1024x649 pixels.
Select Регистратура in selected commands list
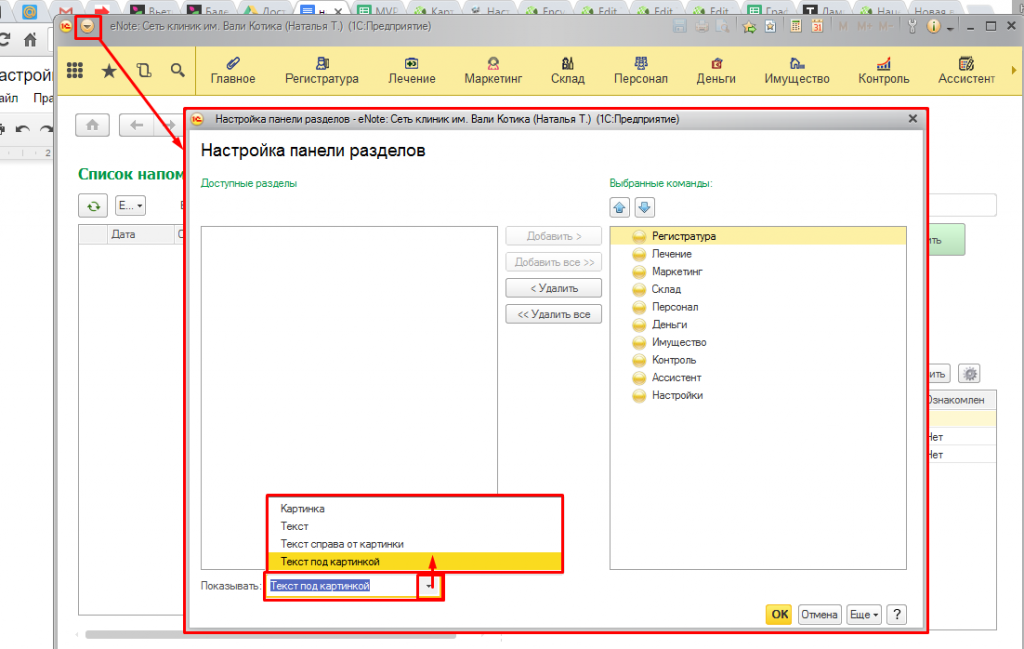[x=758, y=236]
